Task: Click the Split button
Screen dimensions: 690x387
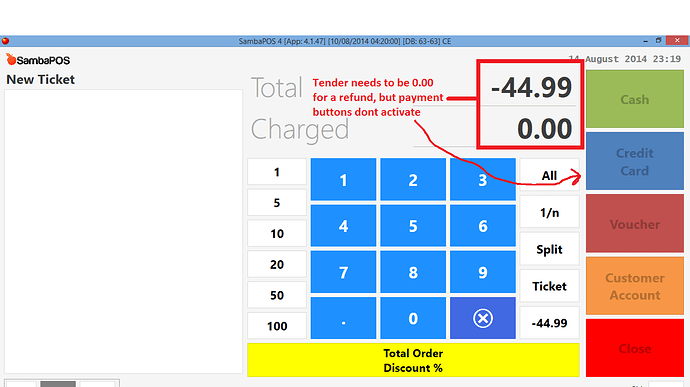Action: 549,249
